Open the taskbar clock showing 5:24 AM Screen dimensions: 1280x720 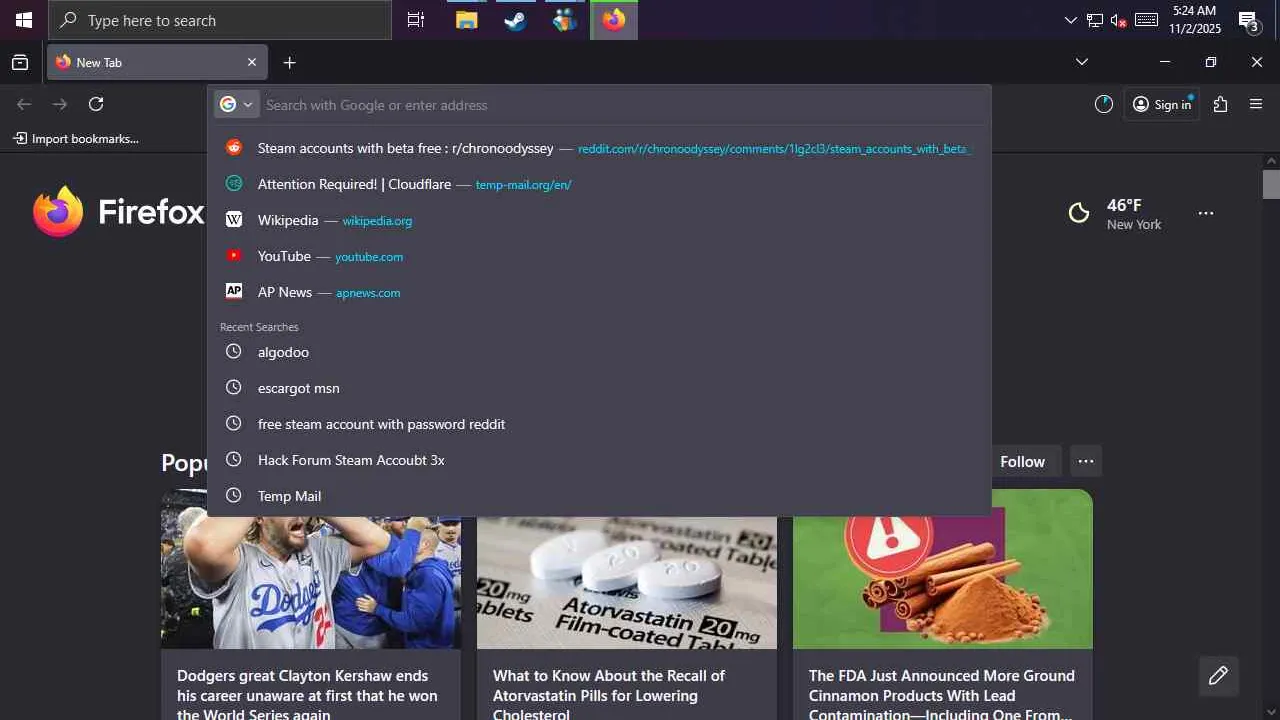1194,20
